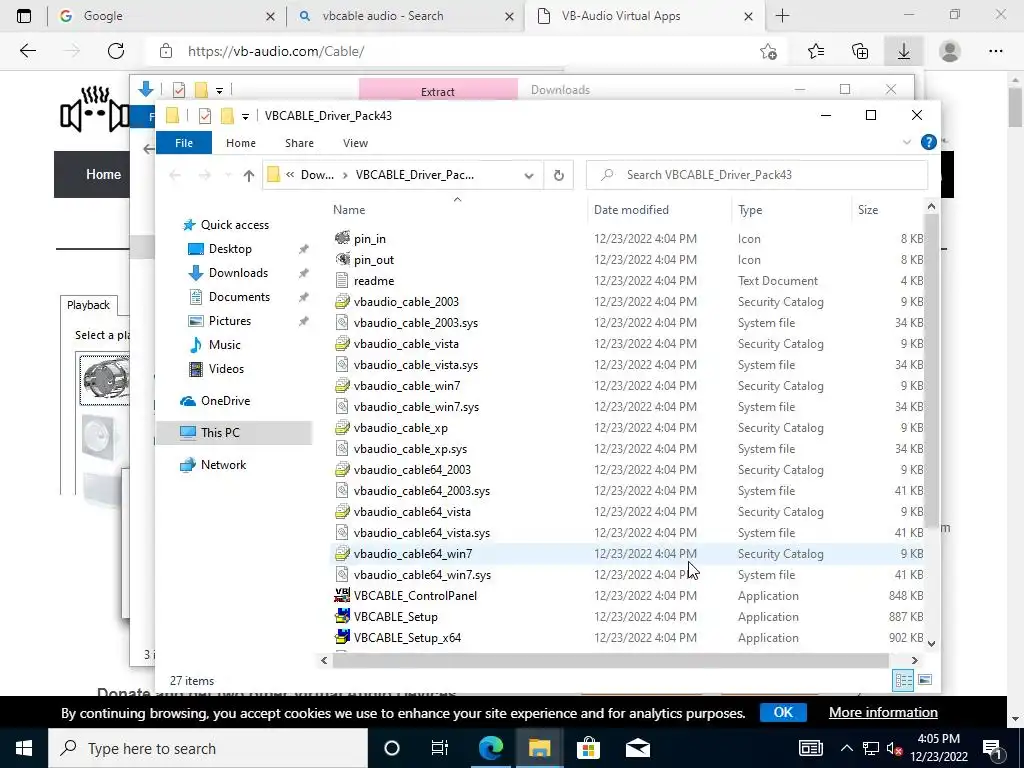Open Edge browser downloads icon
Viewport: 1024px width, 768px height.
coord(903,51)
